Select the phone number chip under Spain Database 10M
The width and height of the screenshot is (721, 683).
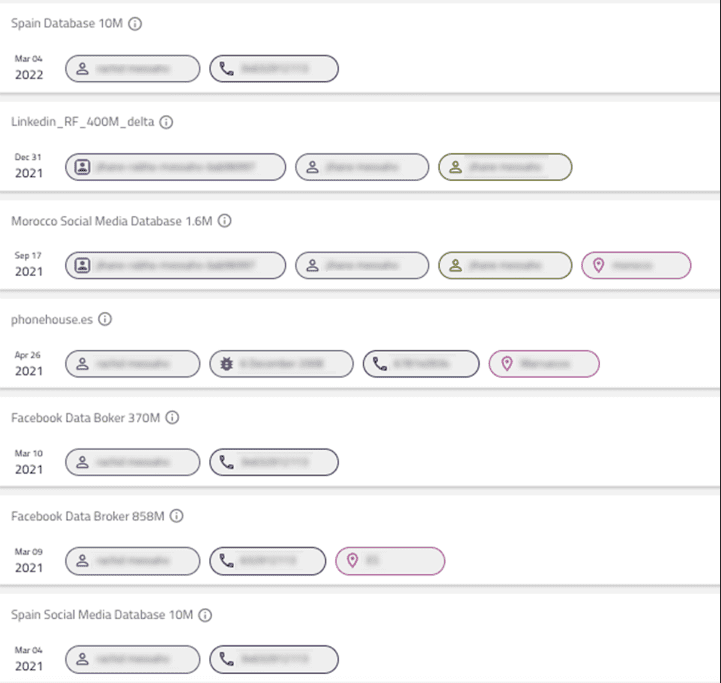click(x=274, y=69)
